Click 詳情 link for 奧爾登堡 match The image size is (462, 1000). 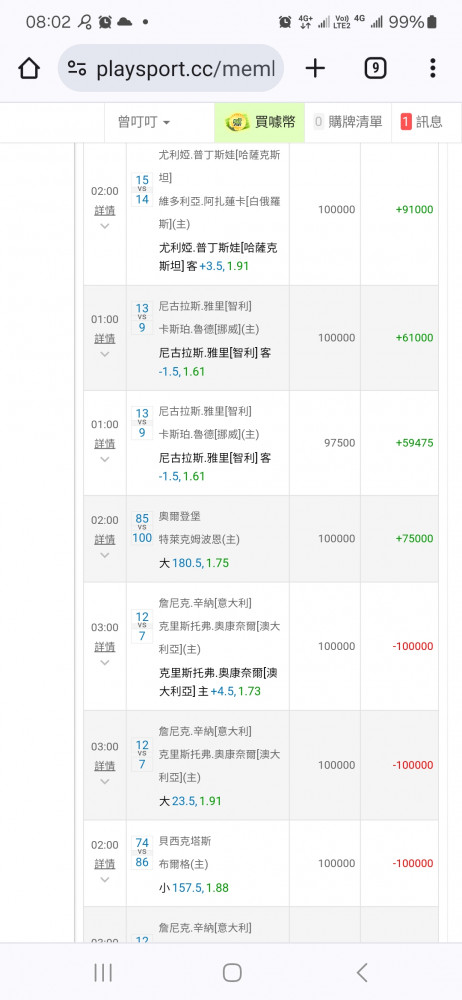[105, 540]
